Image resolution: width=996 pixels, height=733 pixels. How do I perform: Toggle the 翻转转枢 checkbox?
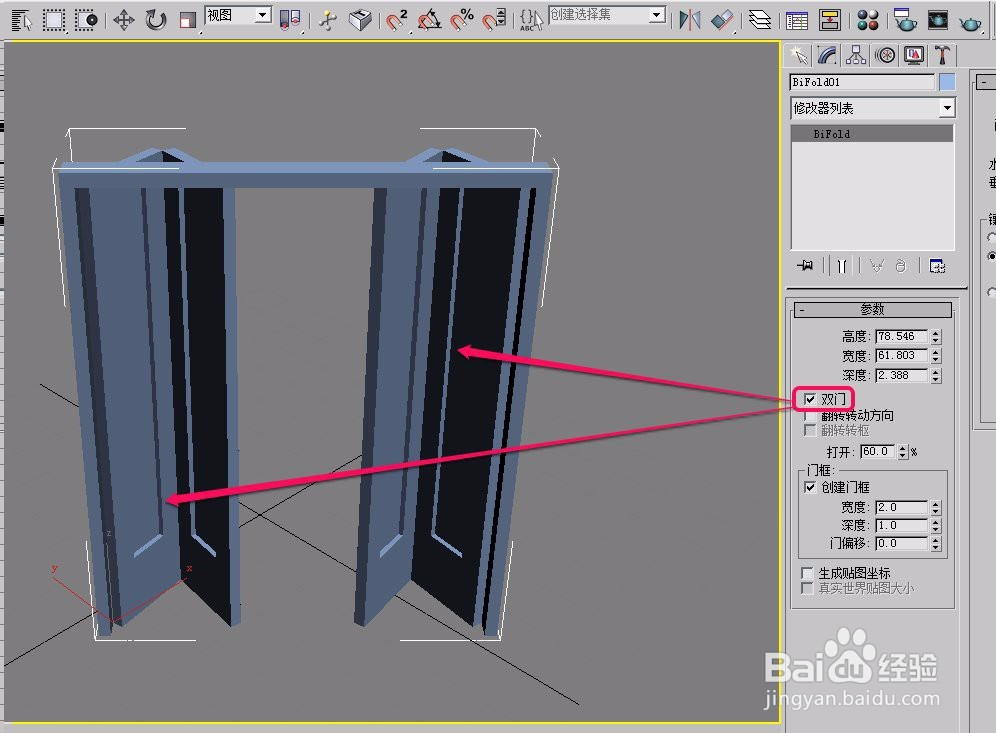(x=810, y=431)
